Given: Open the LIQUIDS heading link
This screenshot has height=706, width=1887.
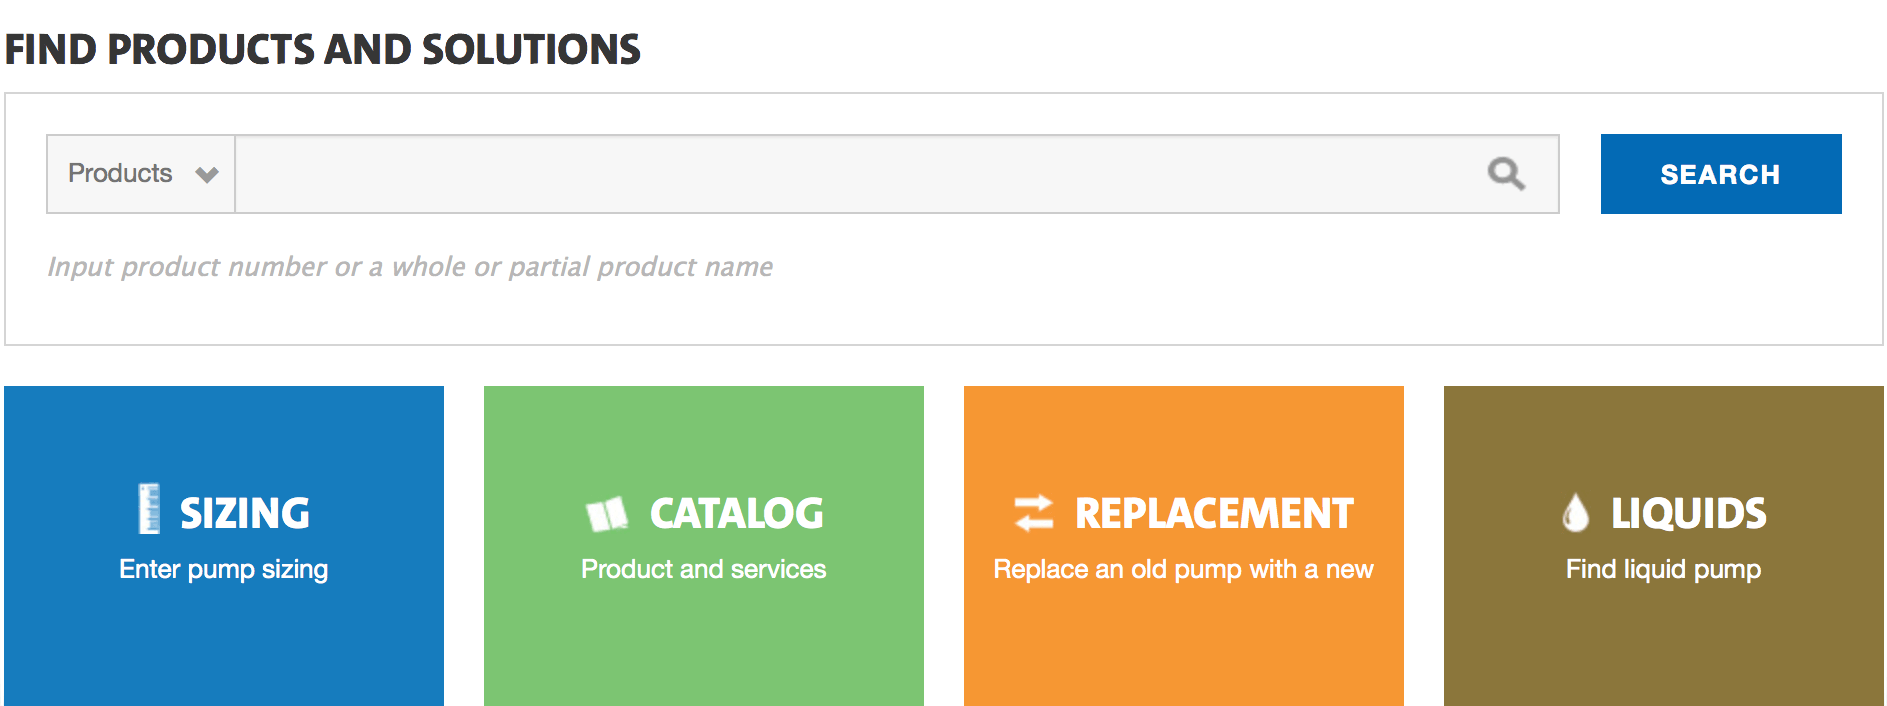Looking at the screenshot, I should [1688, 514].
